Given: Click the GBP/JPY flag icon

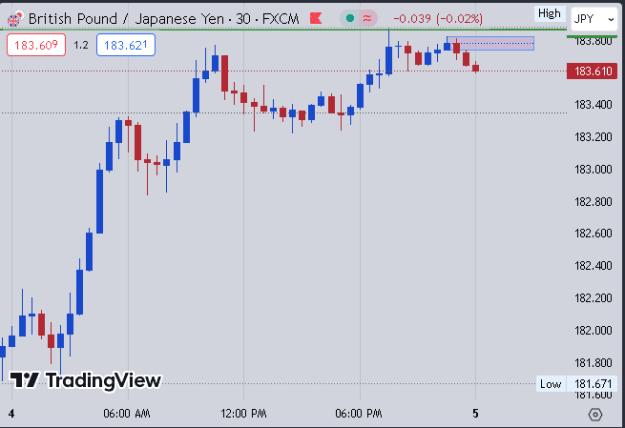Looking at the screenshot, I should [14, 19].
